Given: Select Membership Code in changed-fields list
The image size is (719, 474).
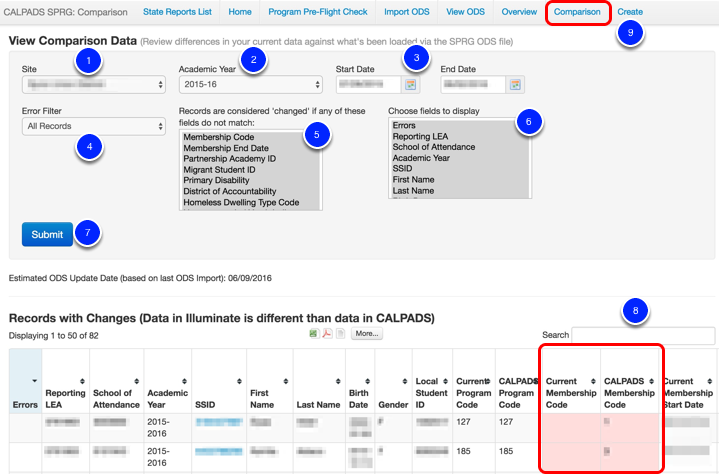Looking at the screenshot, I should point(219,137).
